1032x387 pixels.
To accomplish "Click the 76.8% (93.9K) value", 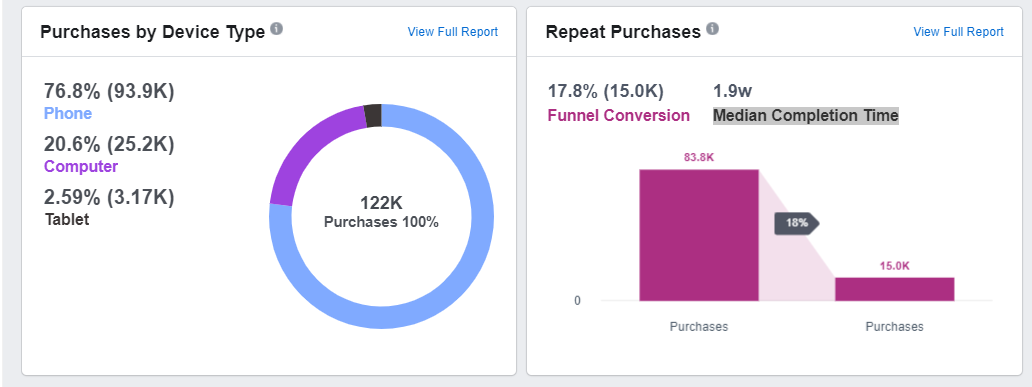I will click(109, 91).
